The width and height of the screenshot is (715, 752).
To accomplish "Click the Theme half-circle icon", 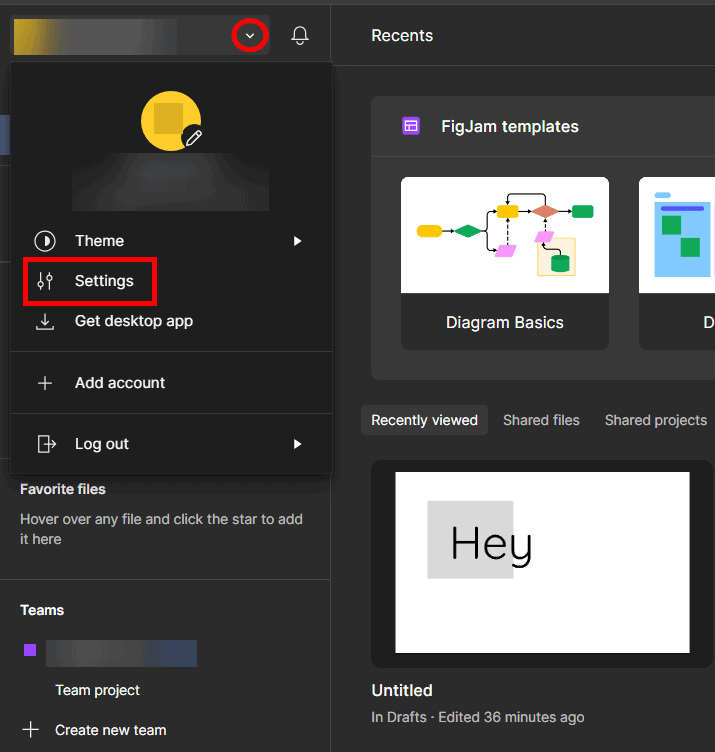I will 45,241.
